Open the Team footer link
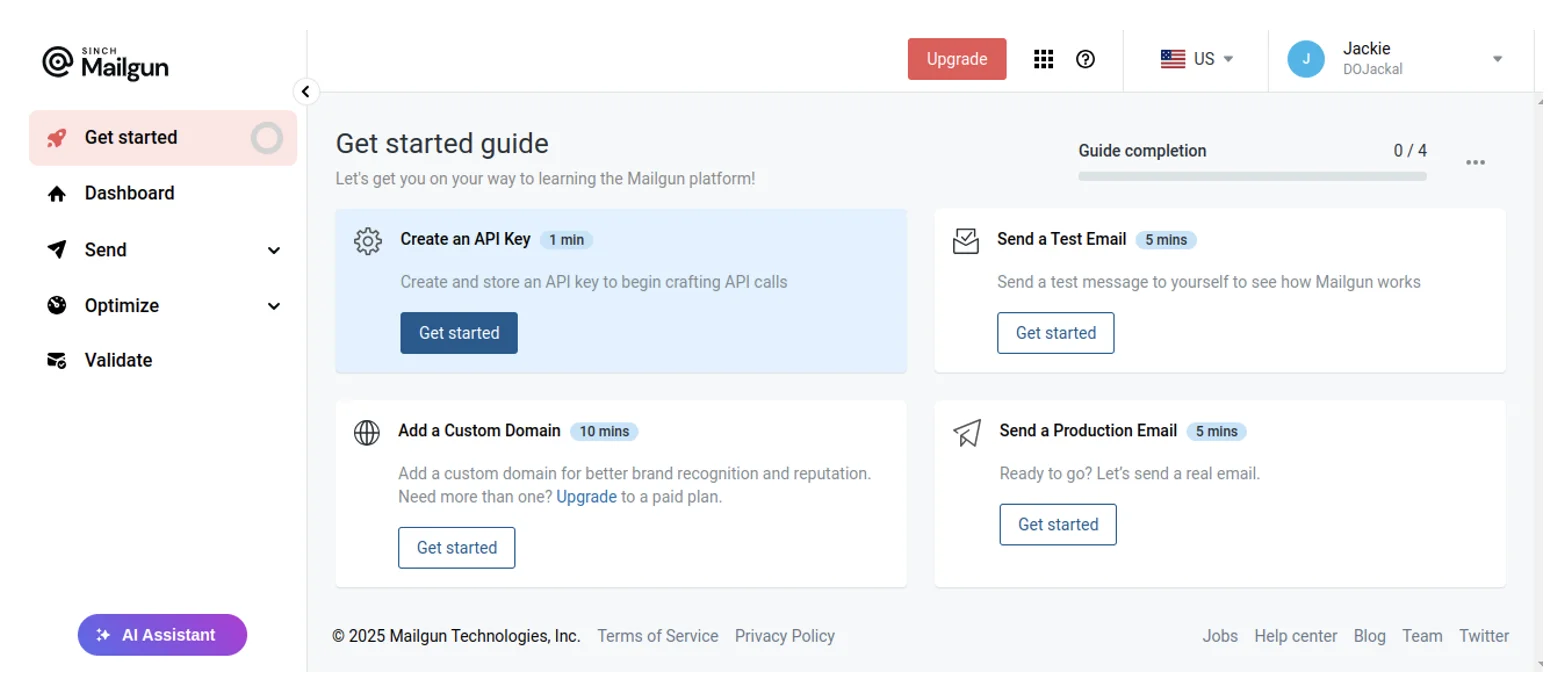 click(x=1422, y=636)
